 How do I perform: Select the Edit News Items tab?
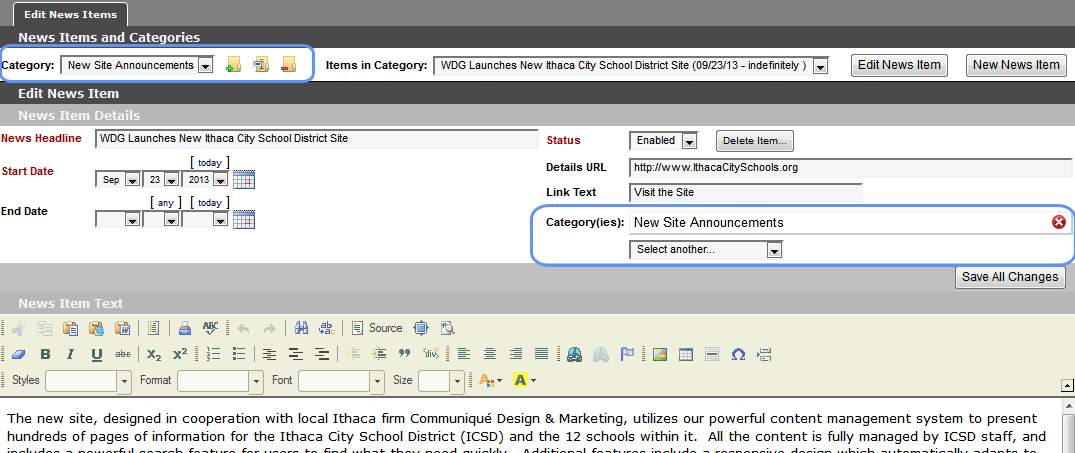pyautogui.click(x=71, y=14)
